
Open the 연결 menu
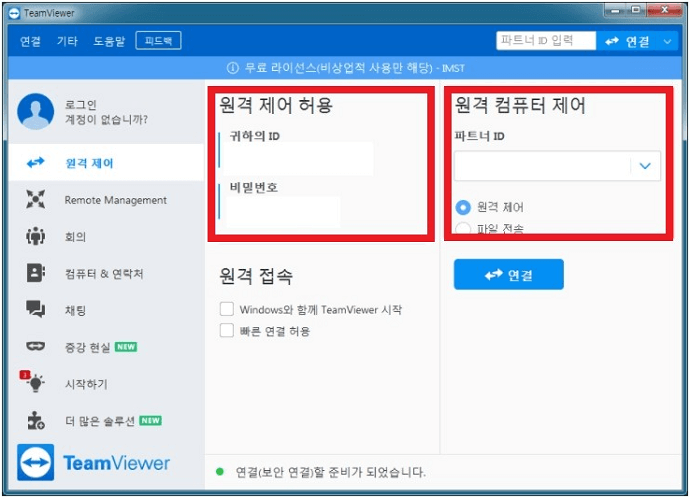coord(30,41)
